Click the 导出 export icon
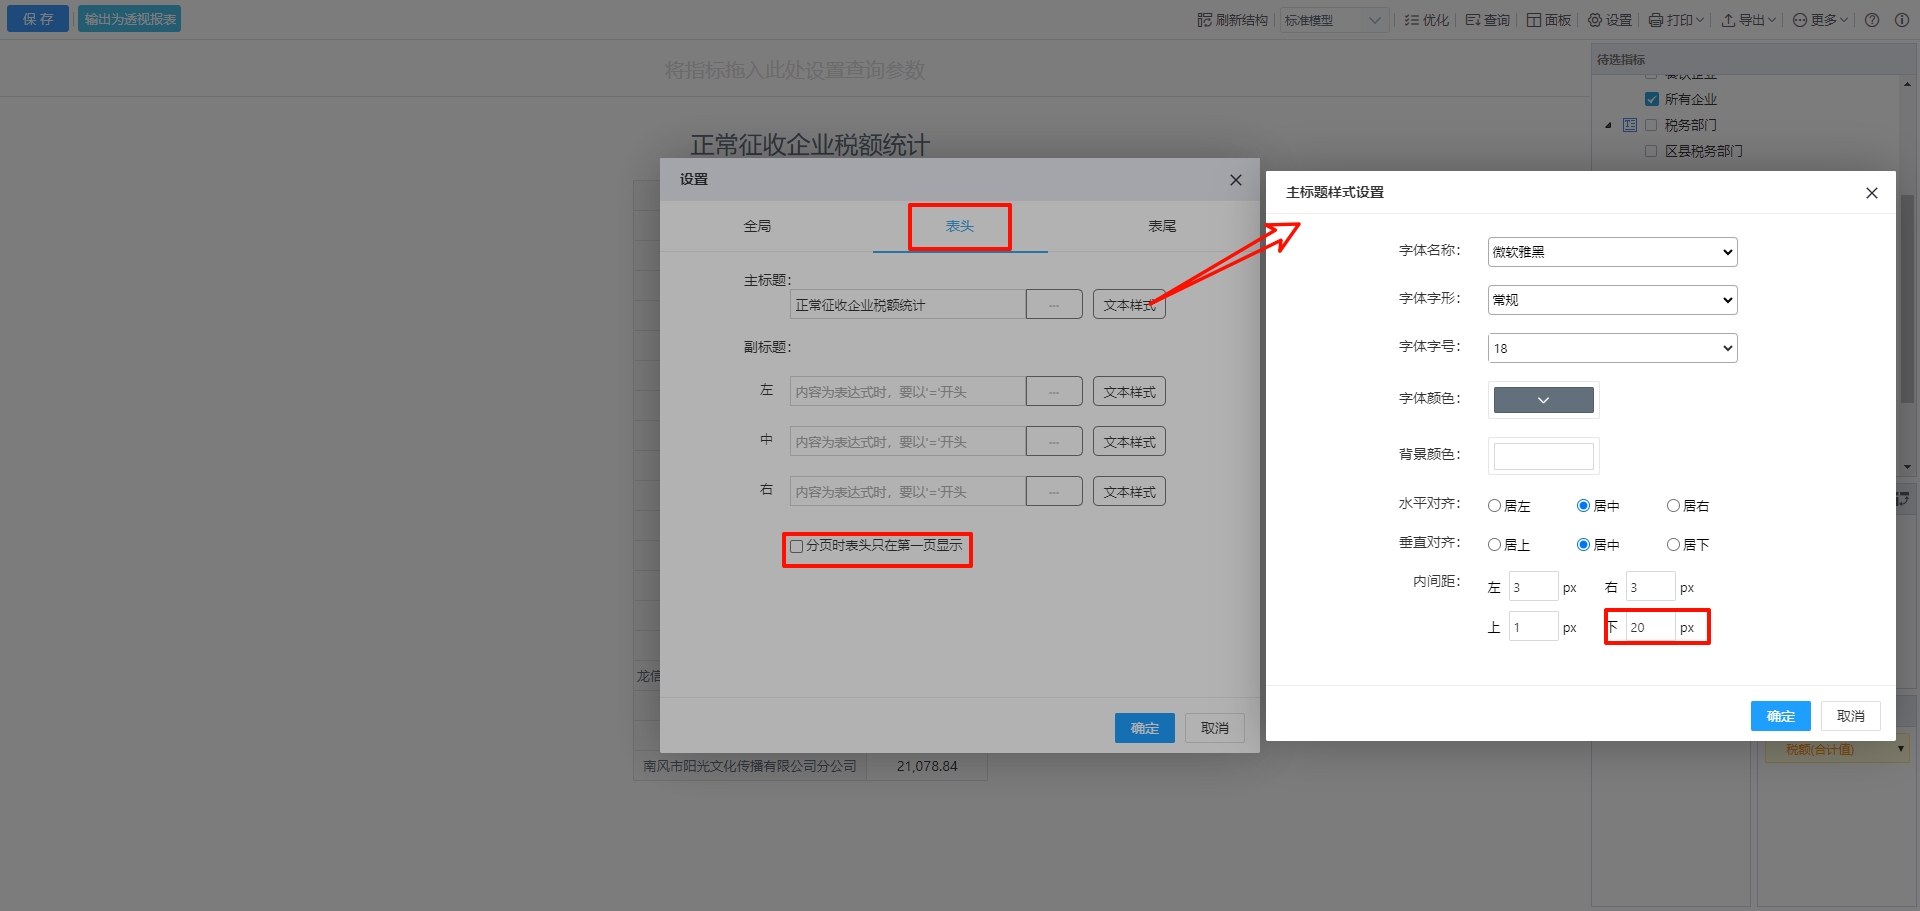Screen dimensions: 1920x911 tap(1728, 20)
